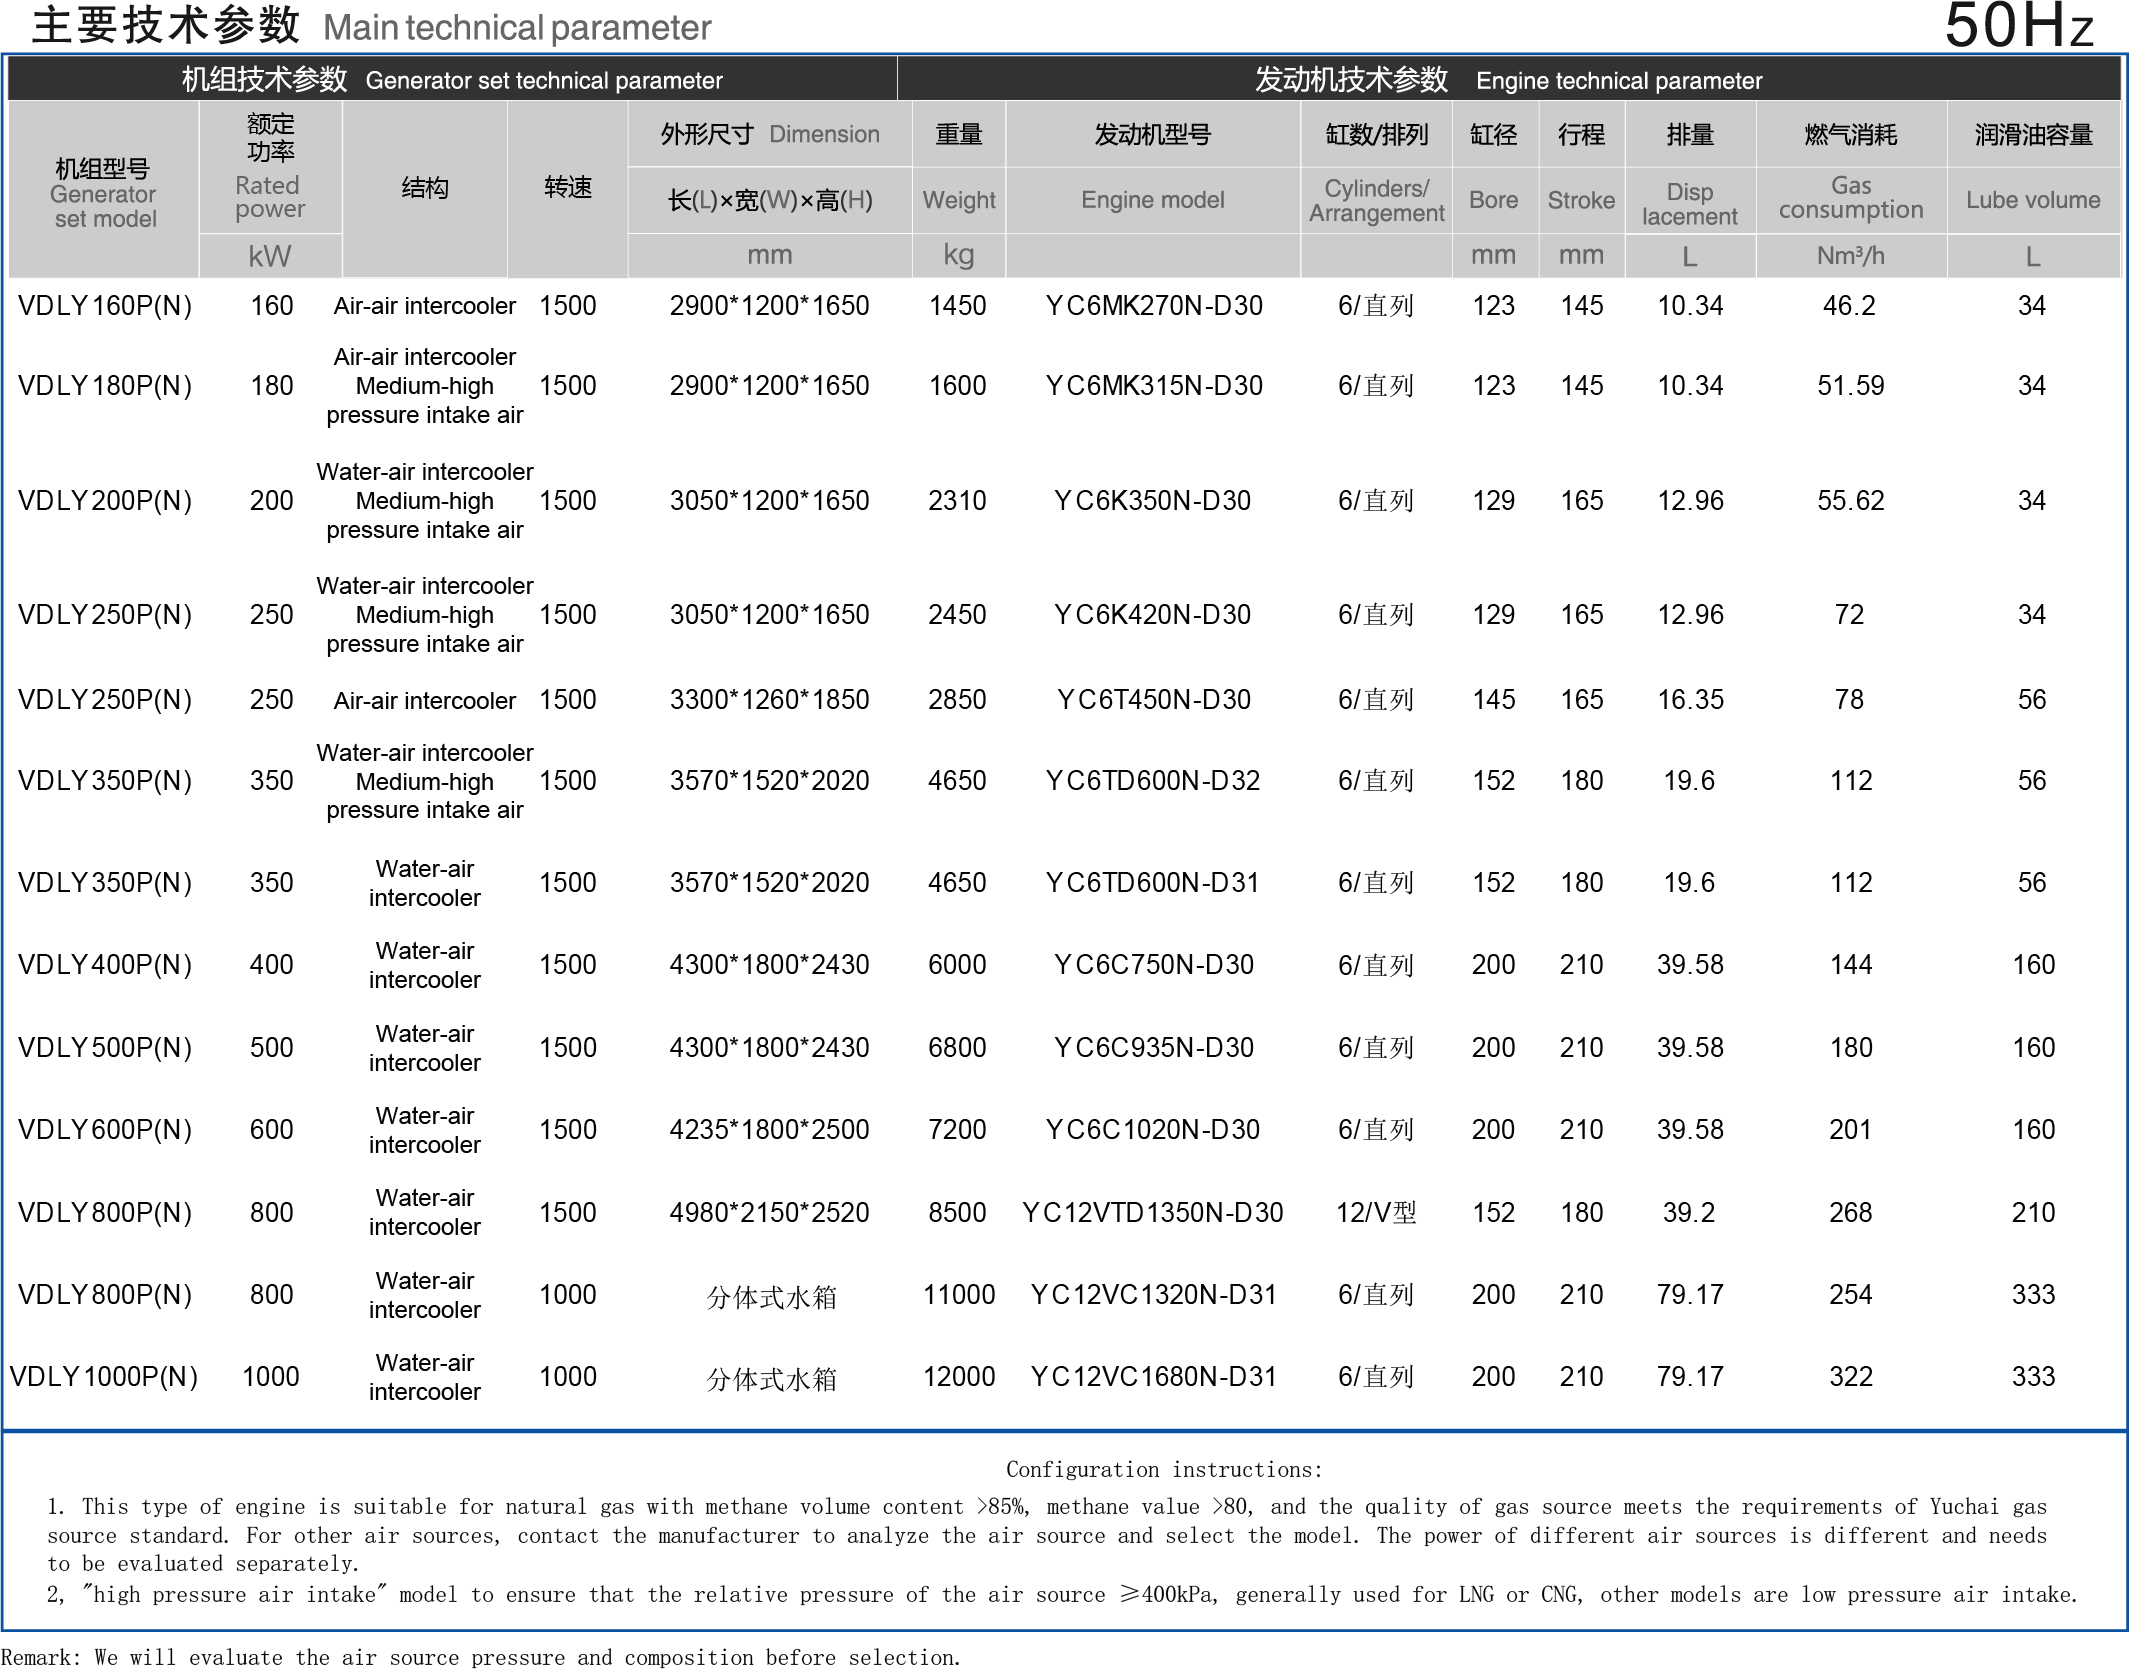Viewport: 2130px width, 1669px height.
Task: Click the 'Bore' column header
Action: [1494, 199]
